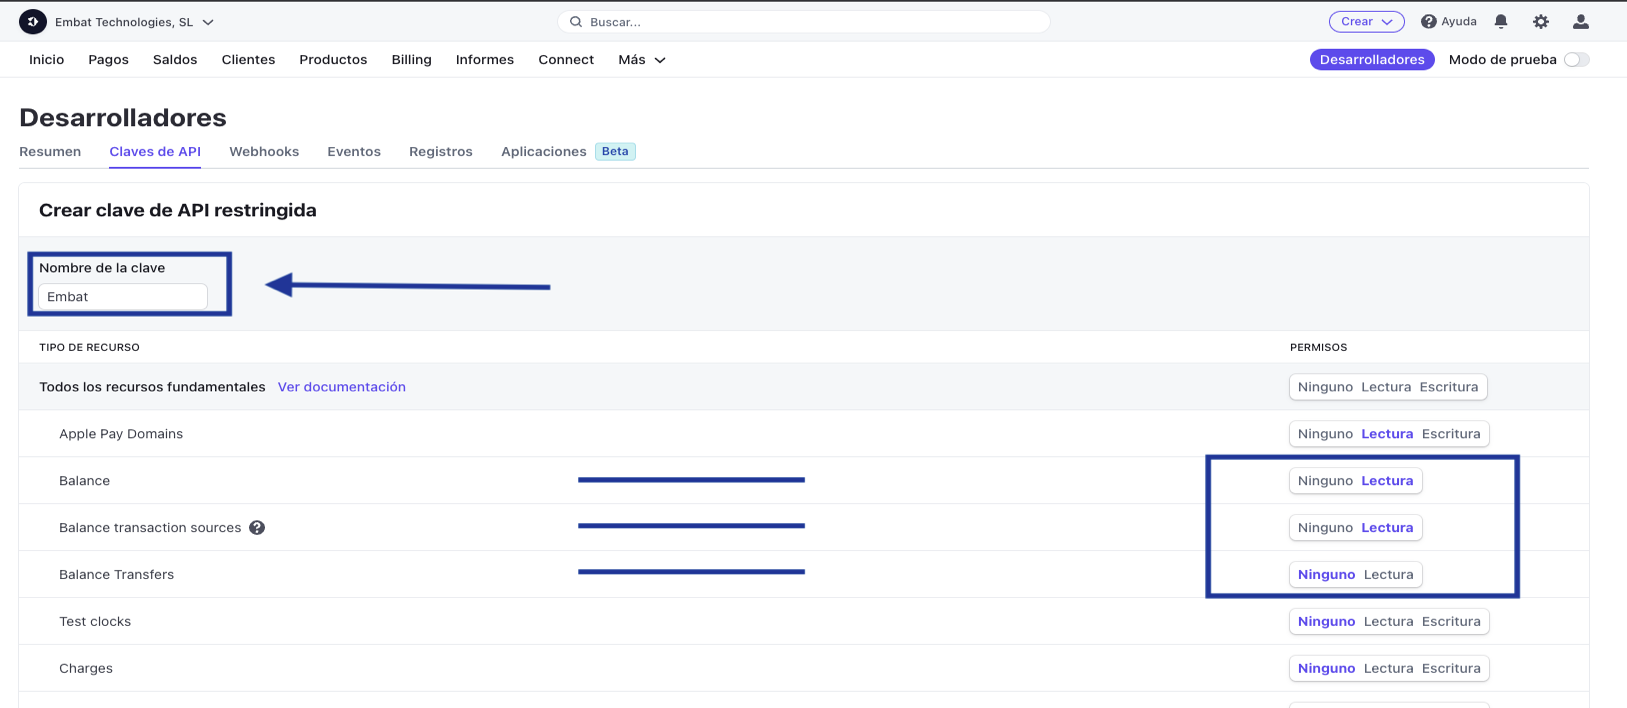This screenshot has width=1627, height=708.
Task: Set Test clocks to Ninguno
Action: click(x=1327, y=622)
